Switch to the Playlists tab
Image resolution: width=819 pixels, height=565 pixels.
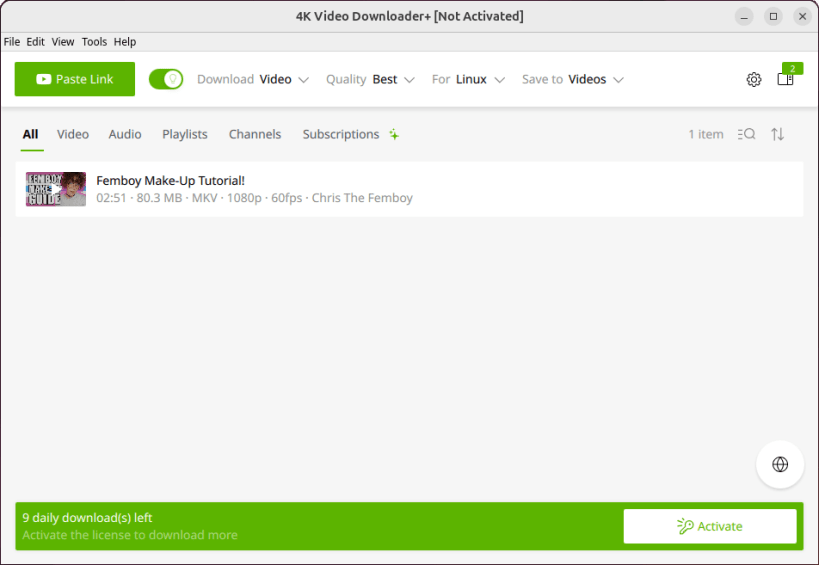[x=185, y=134]
